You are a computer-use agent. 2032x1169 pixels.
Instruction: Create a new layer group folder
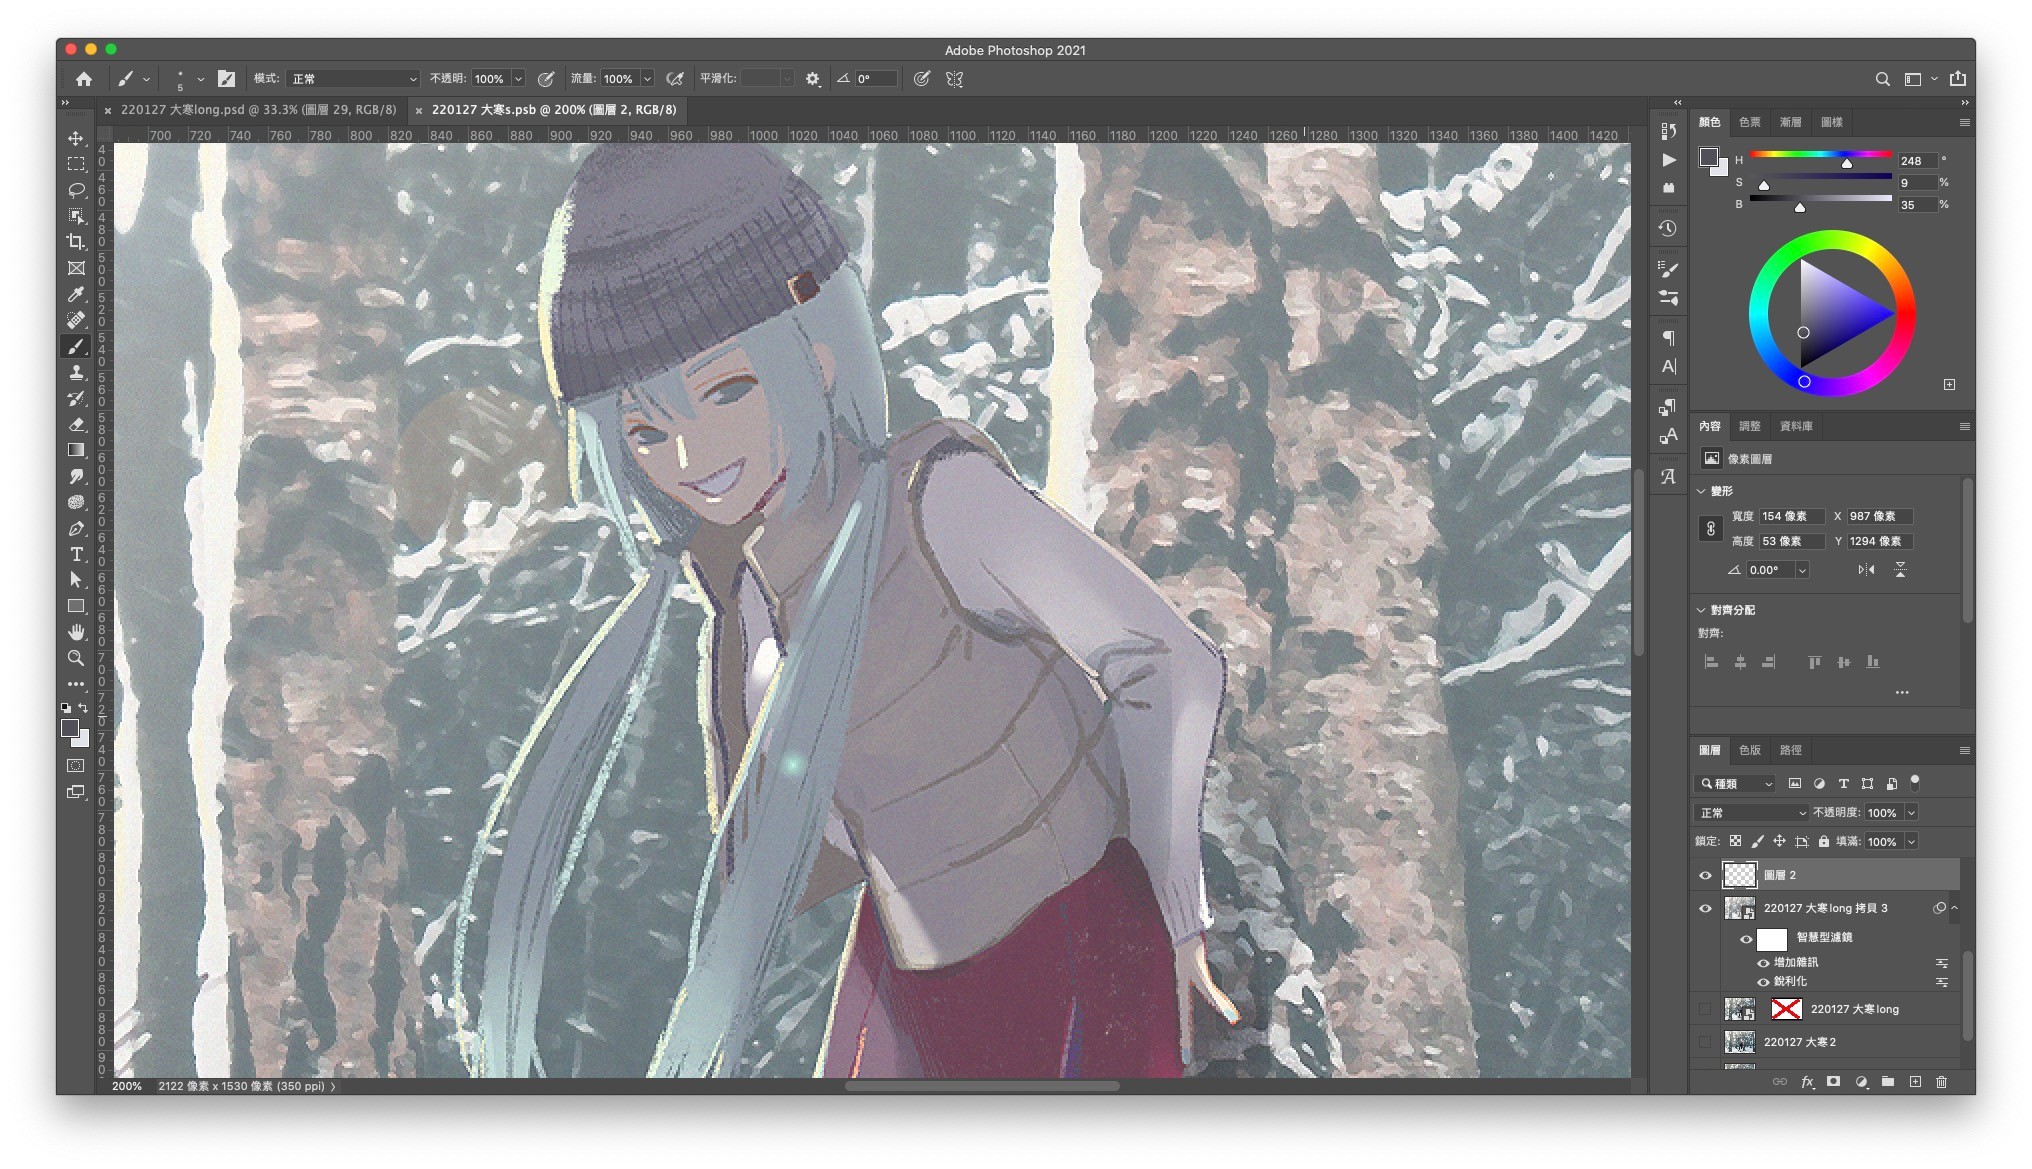[1887, 1082]
